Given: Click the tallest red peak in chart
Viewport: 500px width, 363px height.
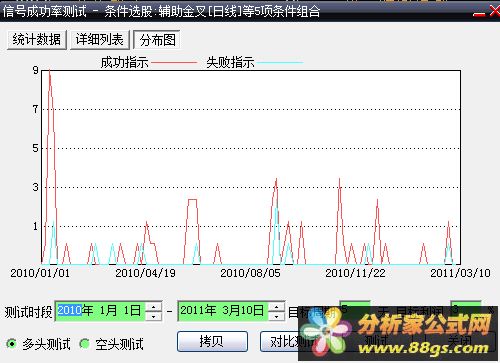Looking at the screenshot, I should pyautogui.click(x=50, y=71).
